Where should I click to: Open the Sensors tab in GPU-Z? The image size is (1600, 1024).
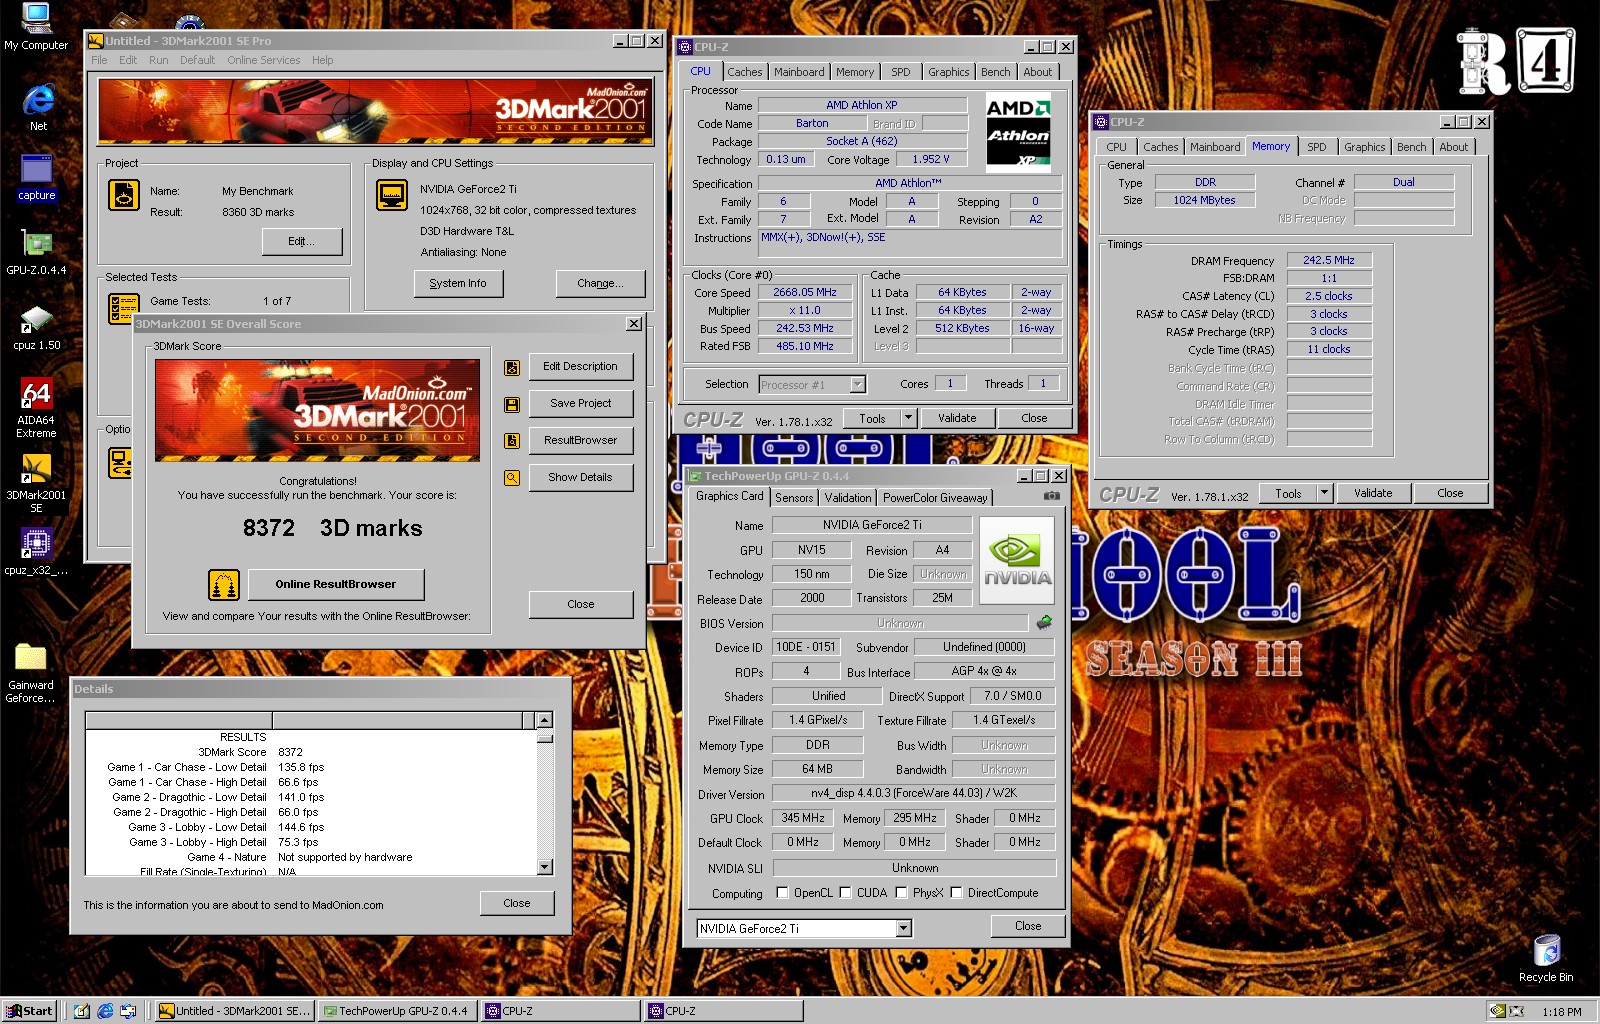click(794, 498)
